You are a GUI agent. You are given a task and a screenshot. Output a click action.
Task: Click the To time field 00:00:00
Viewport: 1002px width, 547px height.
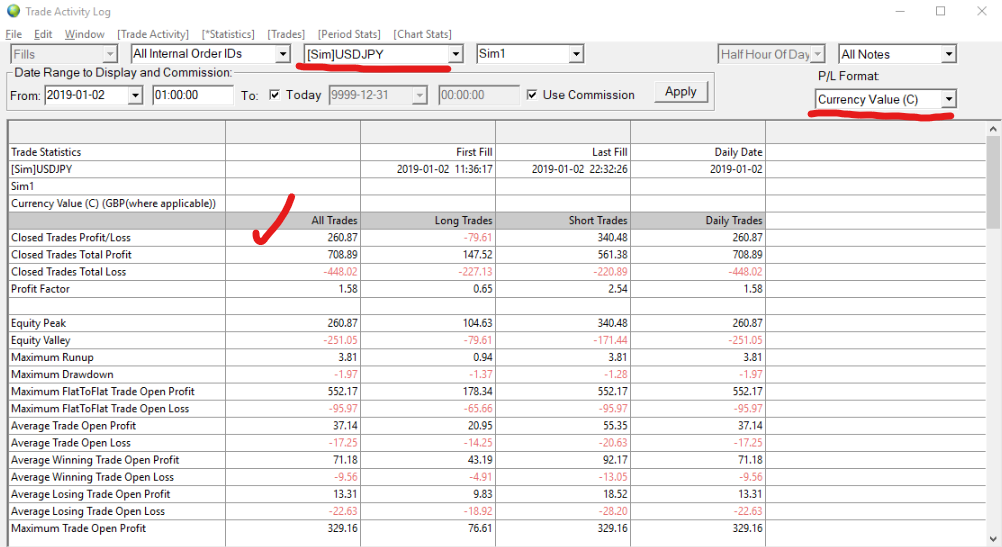click(x=479, y=95)
